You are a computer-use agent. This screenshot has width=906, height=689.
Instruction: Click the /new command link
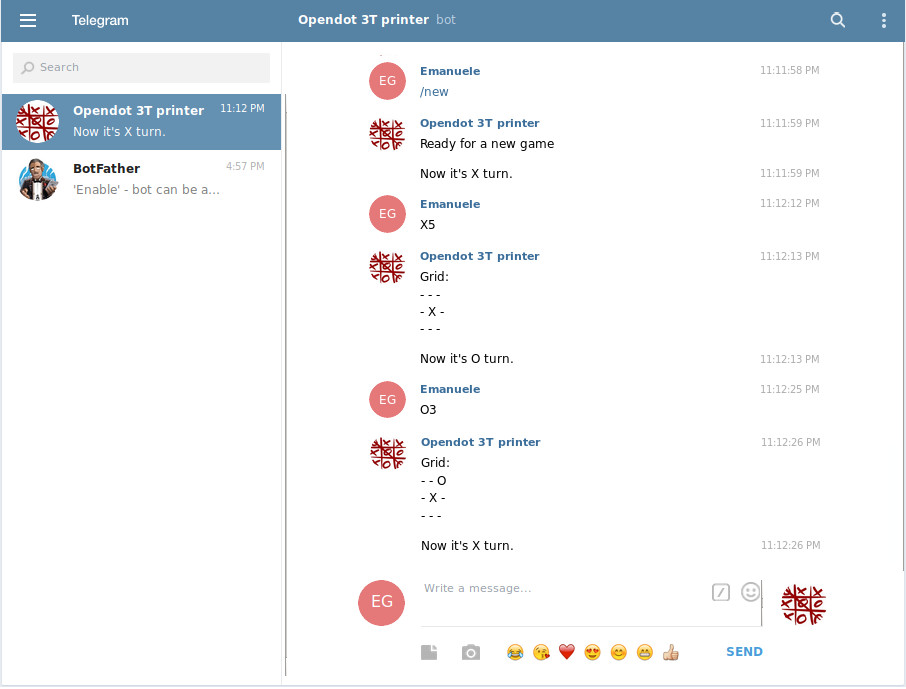tap(434, 92)
